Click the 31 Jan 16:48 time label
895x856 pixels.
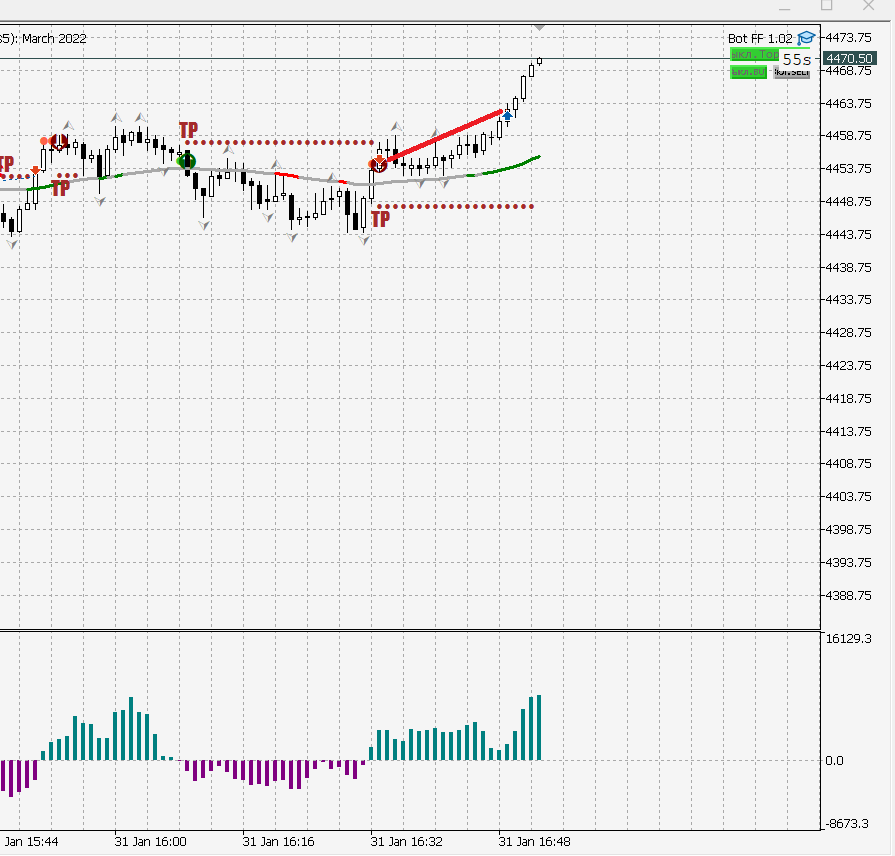pos(534,841)
